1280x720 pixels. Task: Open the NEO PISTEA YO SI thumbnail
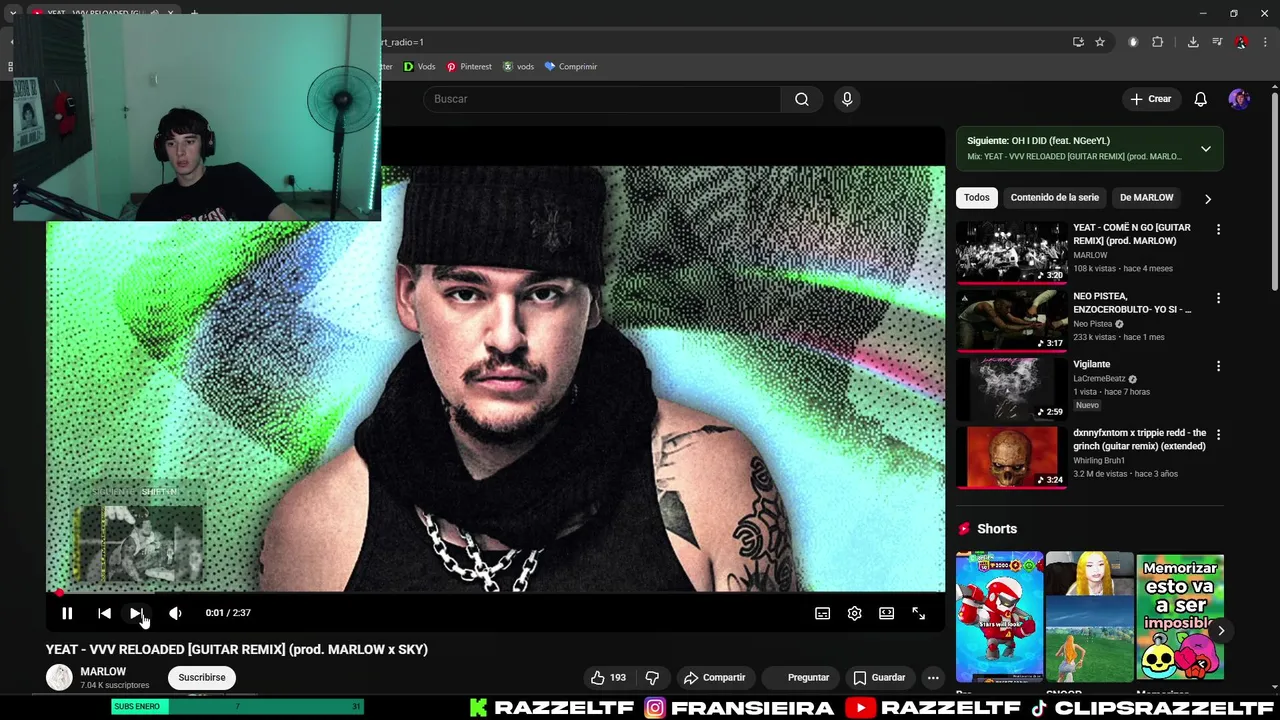[x=1011, y=320]
